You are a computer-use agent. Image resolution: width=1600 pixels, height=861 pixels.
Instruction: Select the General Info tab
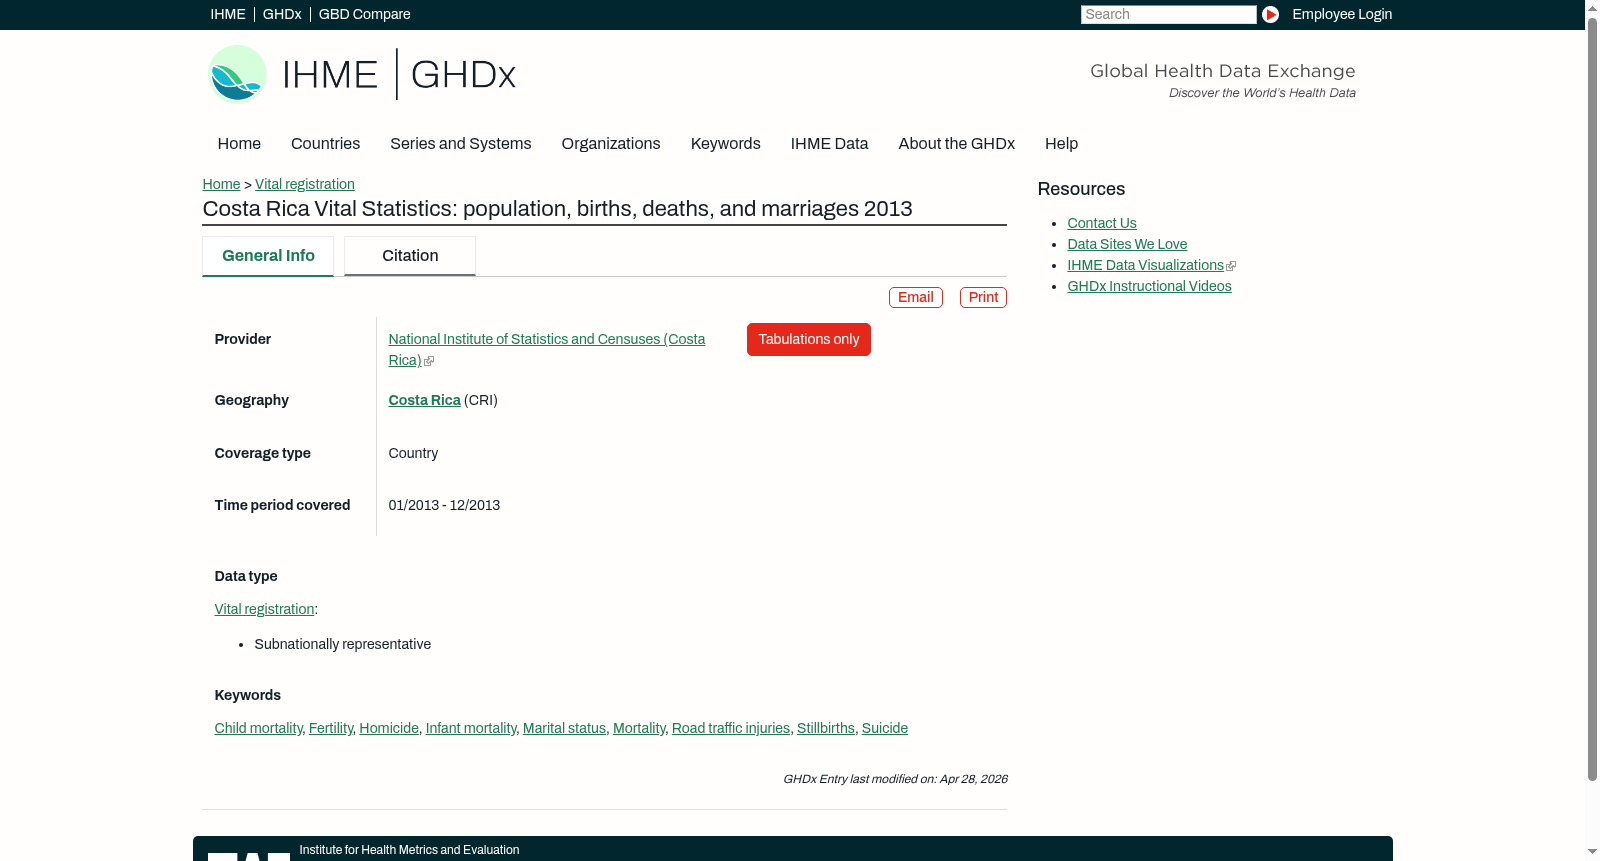pyautogui.click(x=268, y=256)
